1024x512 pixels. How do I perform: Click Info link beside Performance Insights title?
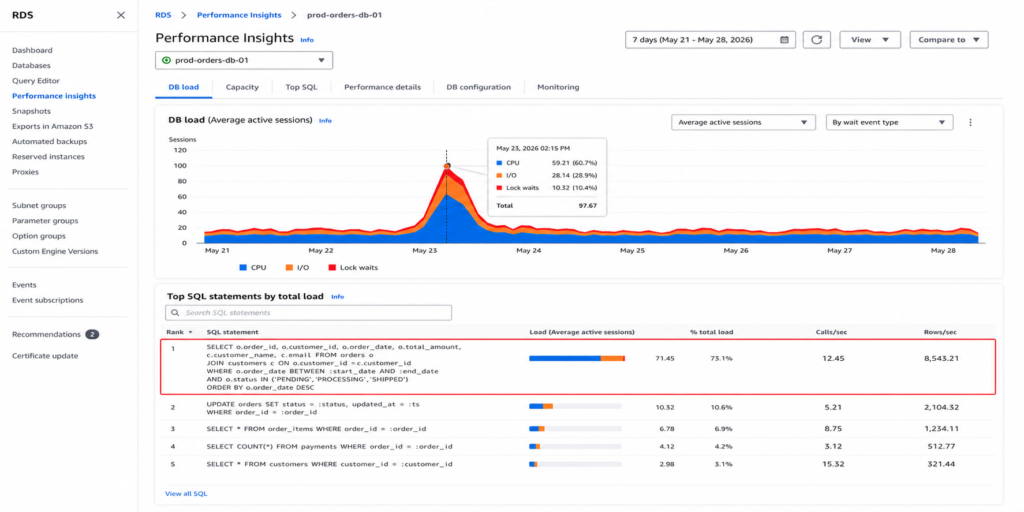[307, 40]
